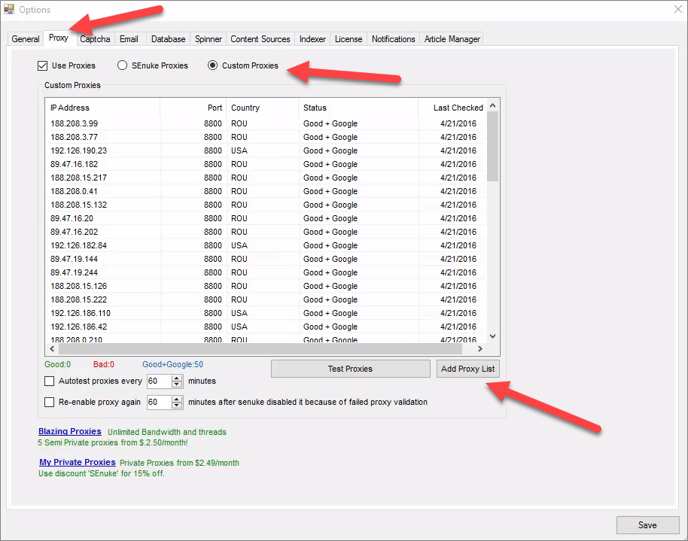Select proxy row 89.47.19.144
Image resolution: width=688 pixels, height=541 pixels.
(x=266, y=259)
